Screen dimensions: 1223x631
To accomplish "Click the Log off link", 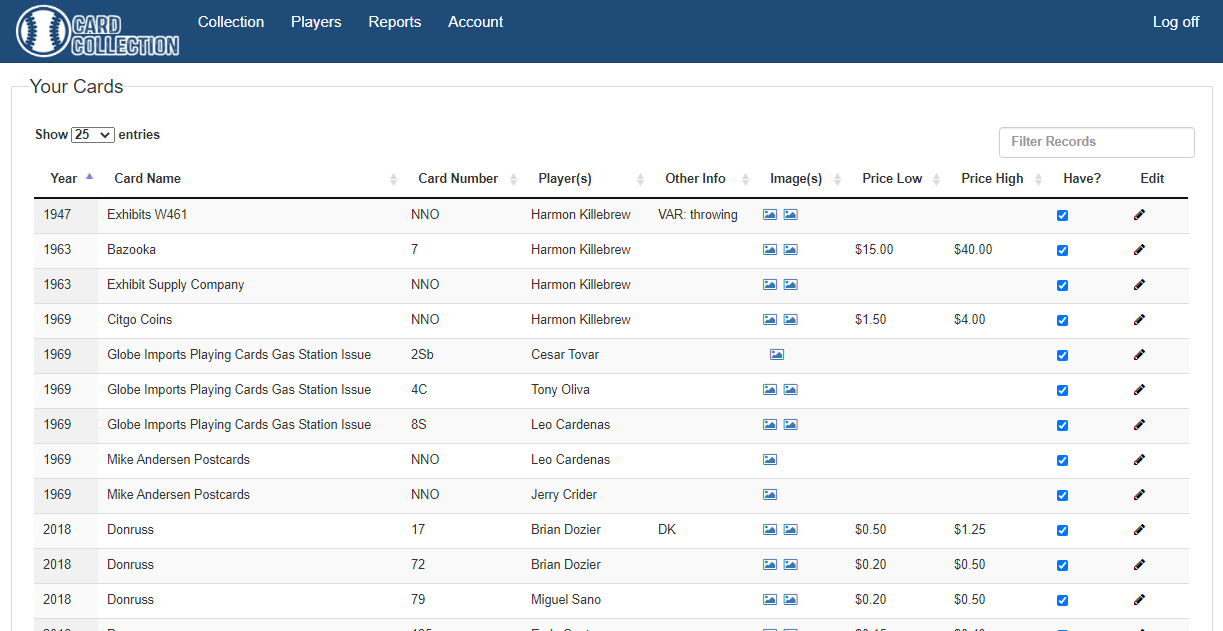I will tap(1175, 22).
